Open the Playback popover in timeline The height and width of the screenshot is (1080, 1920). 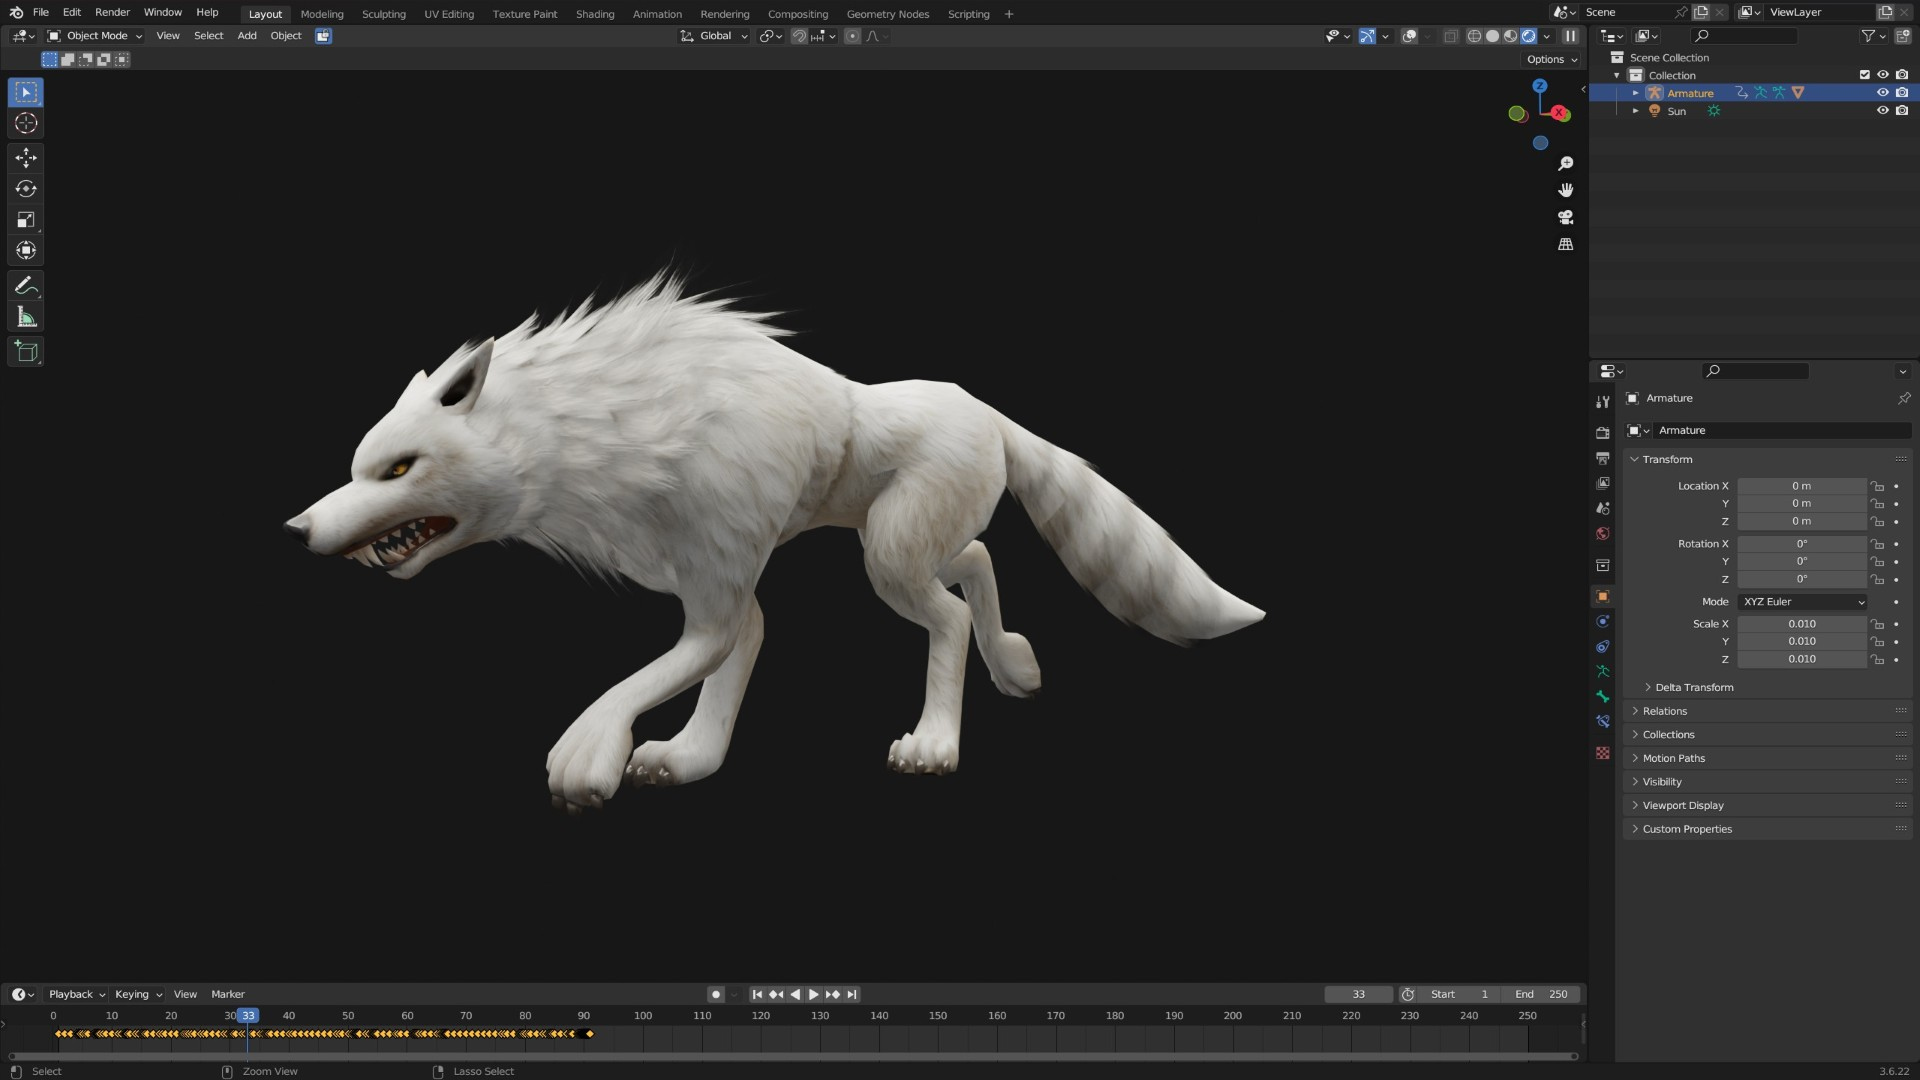77,995
